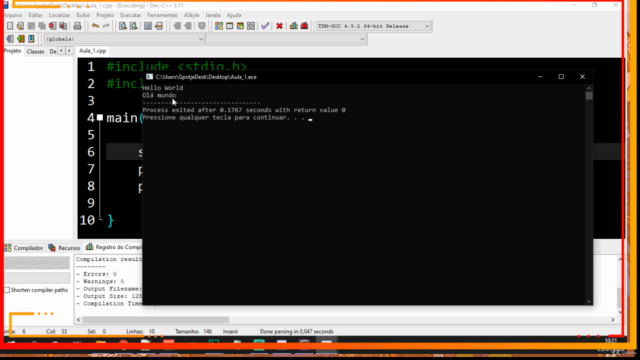Click the Replace toolbar icon
640x360 pixels.
point(133,26)
